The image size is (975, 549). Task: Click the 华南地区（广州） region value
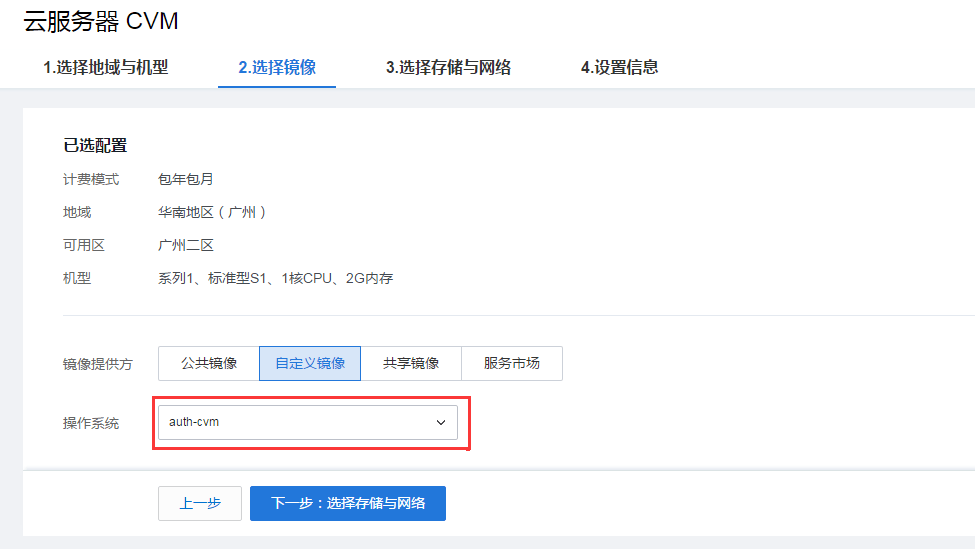coord(212,213)
